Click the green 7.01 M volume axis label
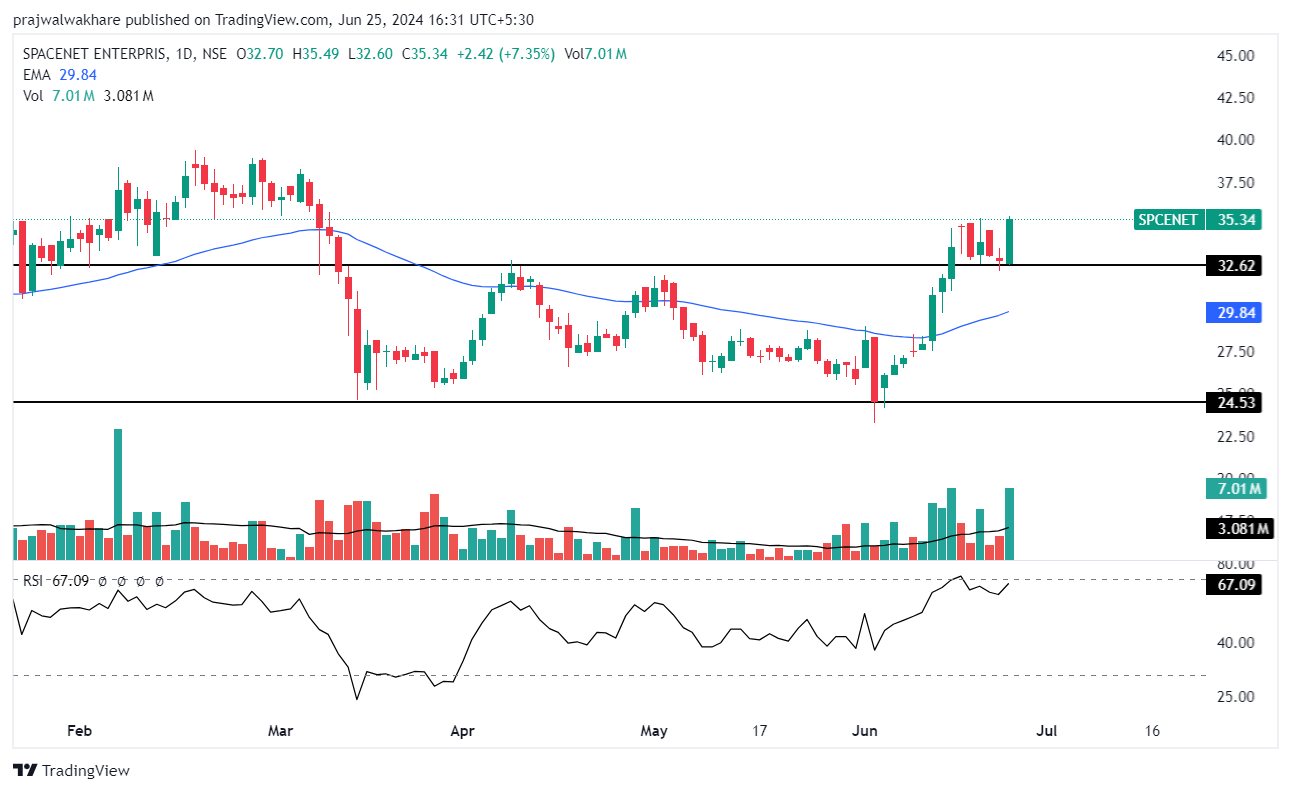Viewport: 1291px width, 792px height. (x=1236, y=488)
